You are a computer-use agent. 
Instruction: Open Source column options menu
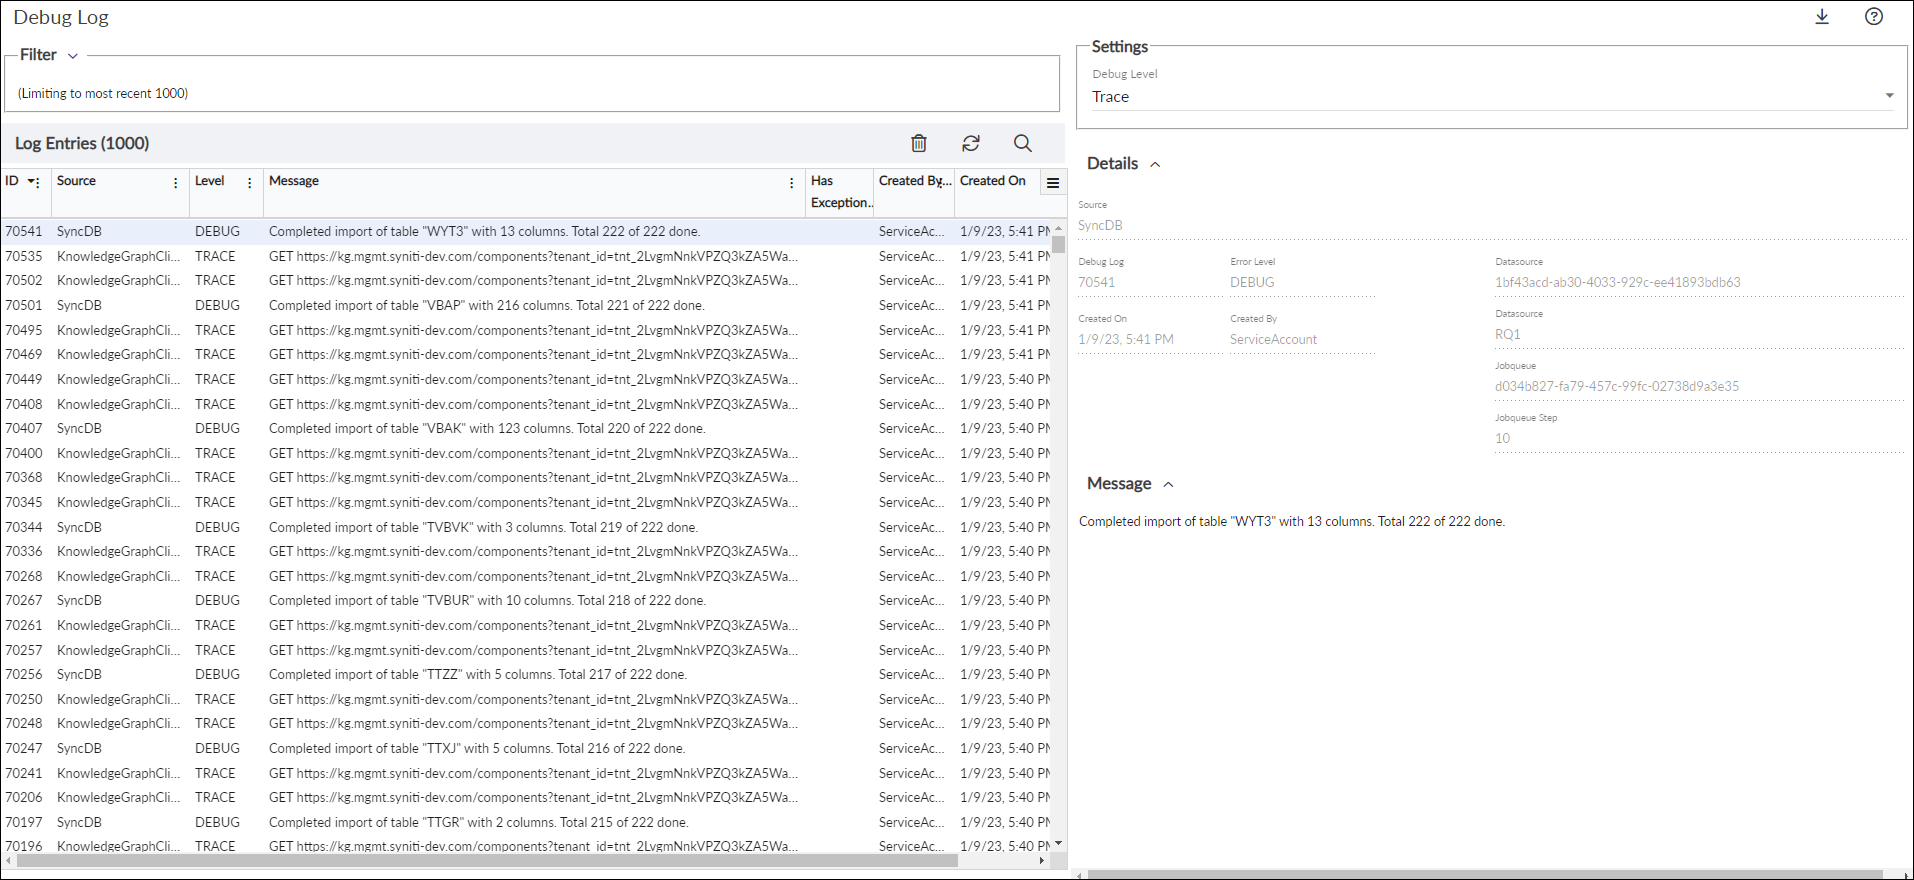pos(176,182)
